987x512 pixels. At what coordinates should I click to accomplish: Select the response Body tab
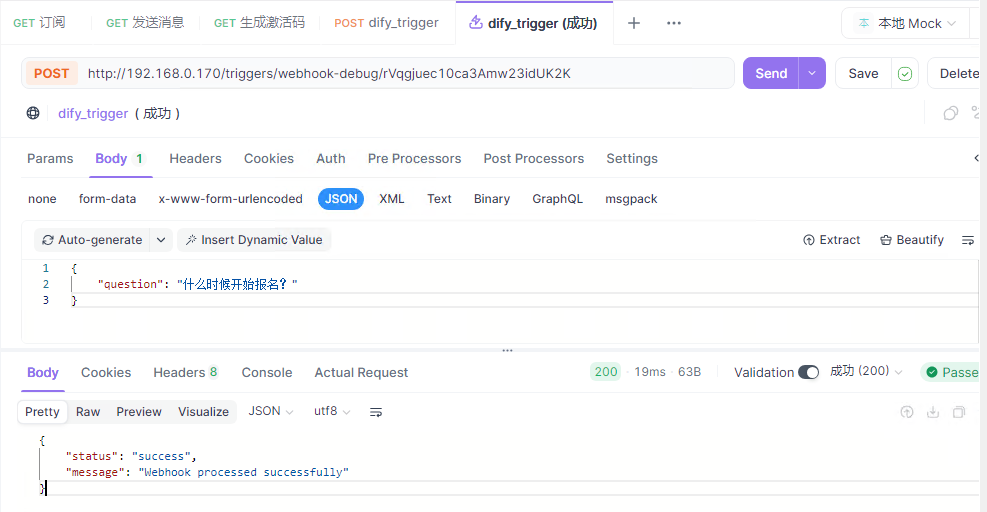point(42,373)
